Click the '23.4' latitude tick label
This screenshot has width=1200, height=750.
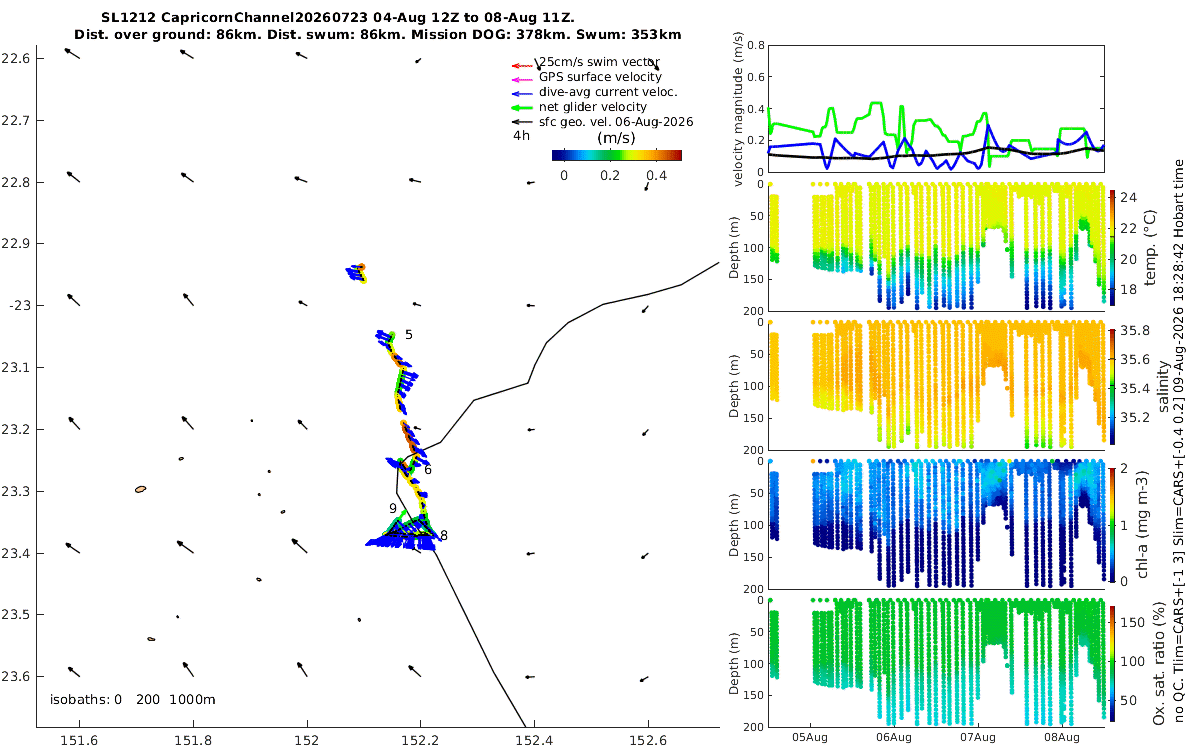(x=16, y=553)
